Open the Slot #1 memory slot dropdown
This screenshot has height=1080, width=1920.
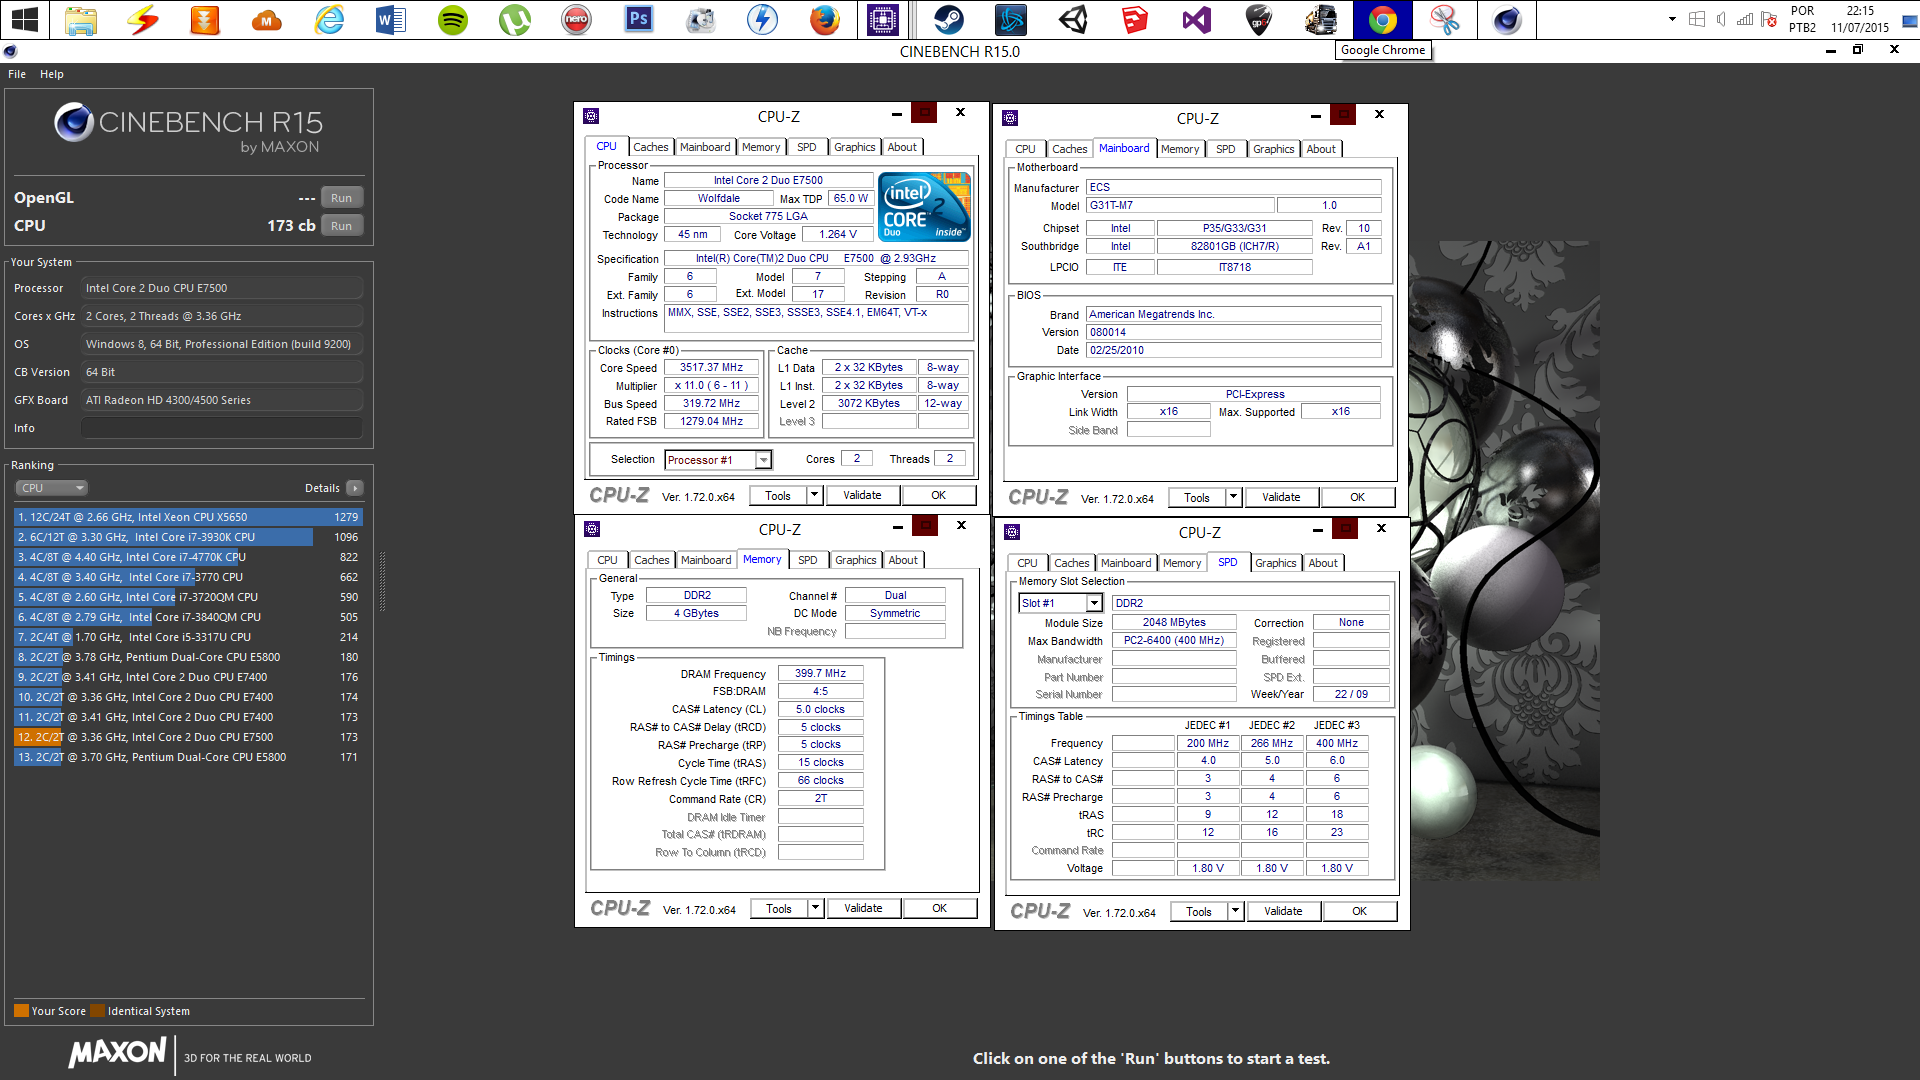pos(1094,603)
